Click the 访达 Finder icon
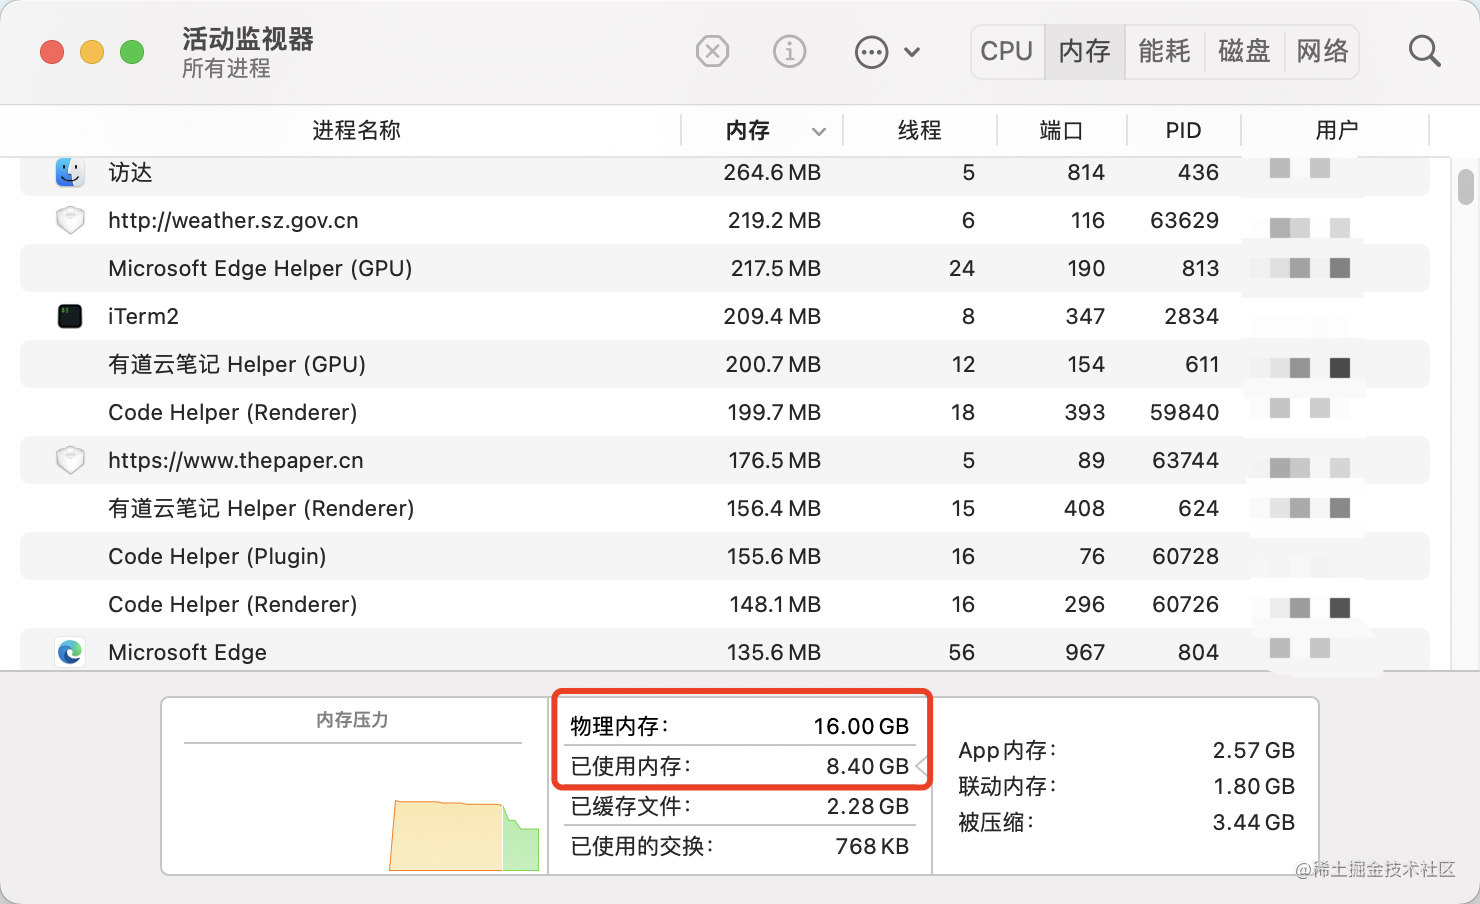The width and height of the screenshot is (1480, 904). 70,172
